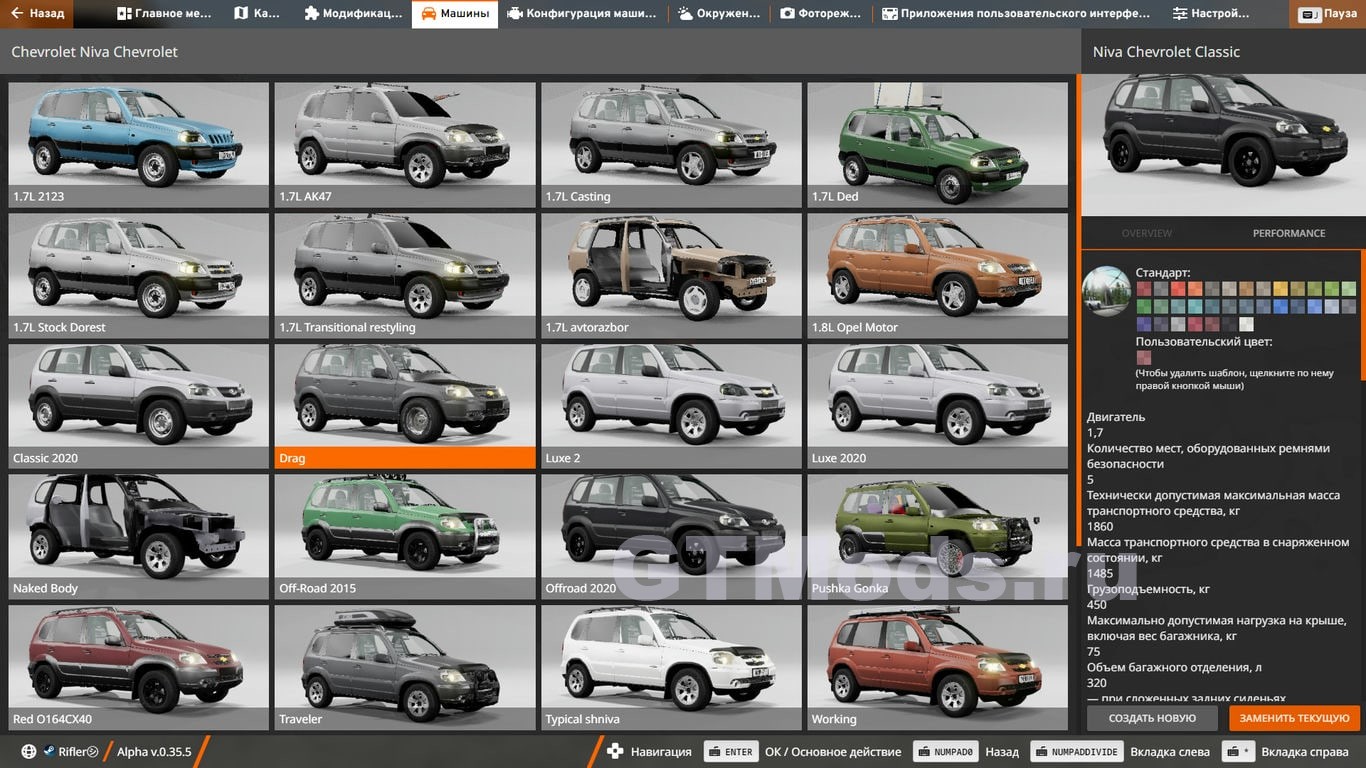Switch to the OVERVIEW tab

pyautogui.click(x=1146, y=233)
